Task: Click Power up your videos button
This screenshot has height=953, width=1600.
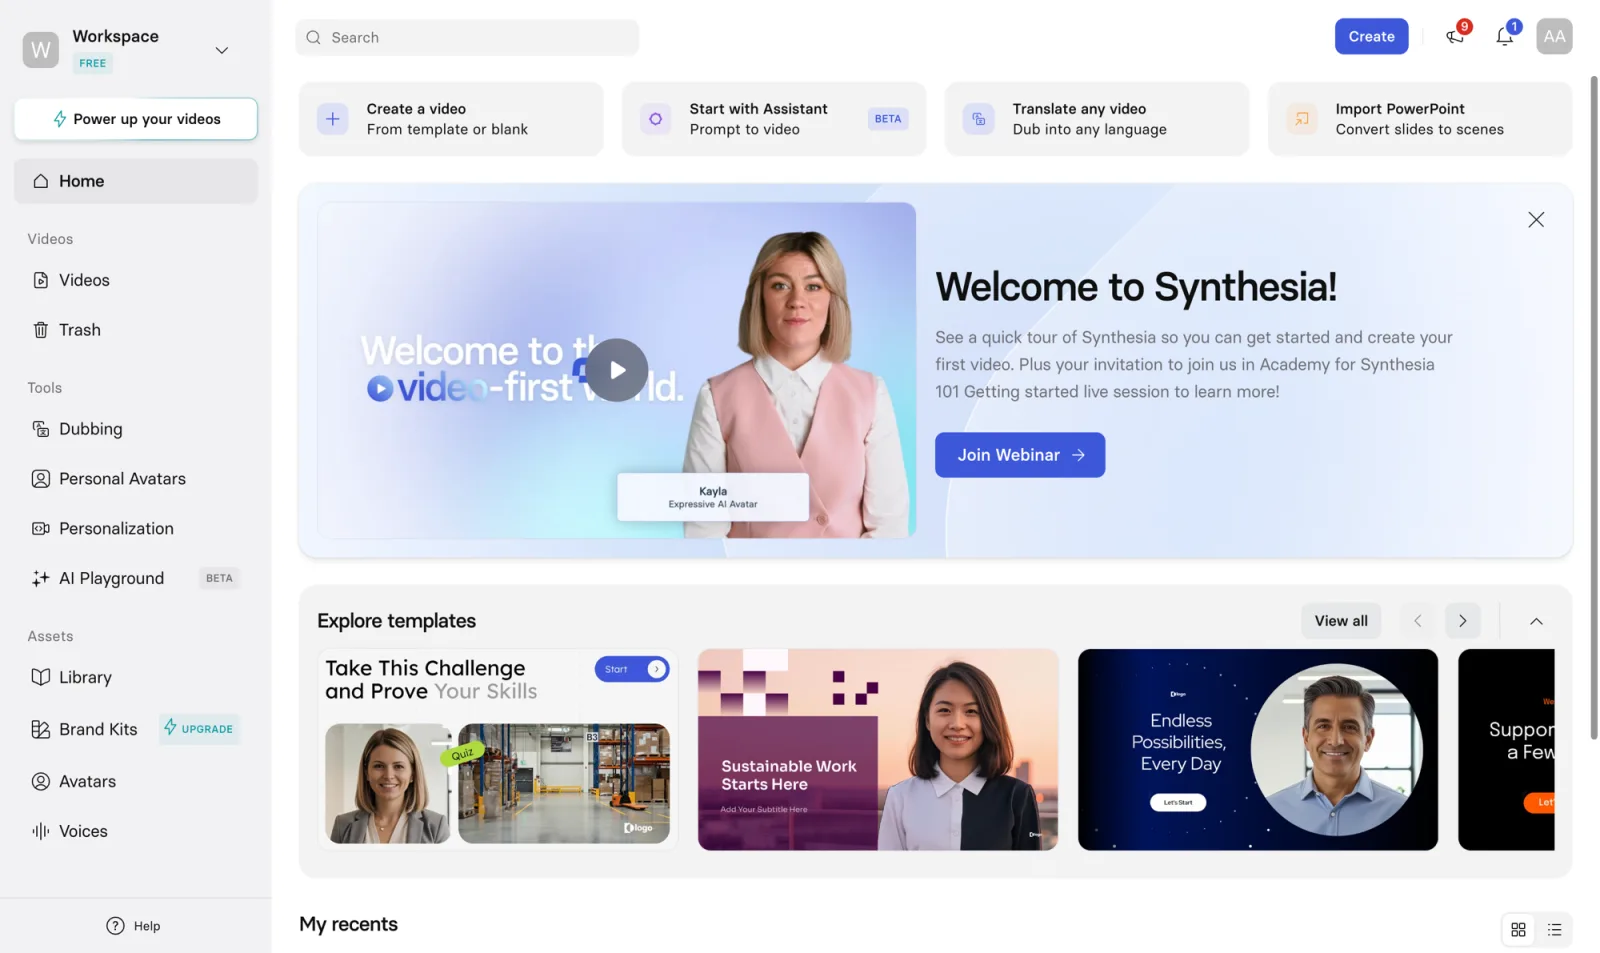Action: click(x=136, y=119)
